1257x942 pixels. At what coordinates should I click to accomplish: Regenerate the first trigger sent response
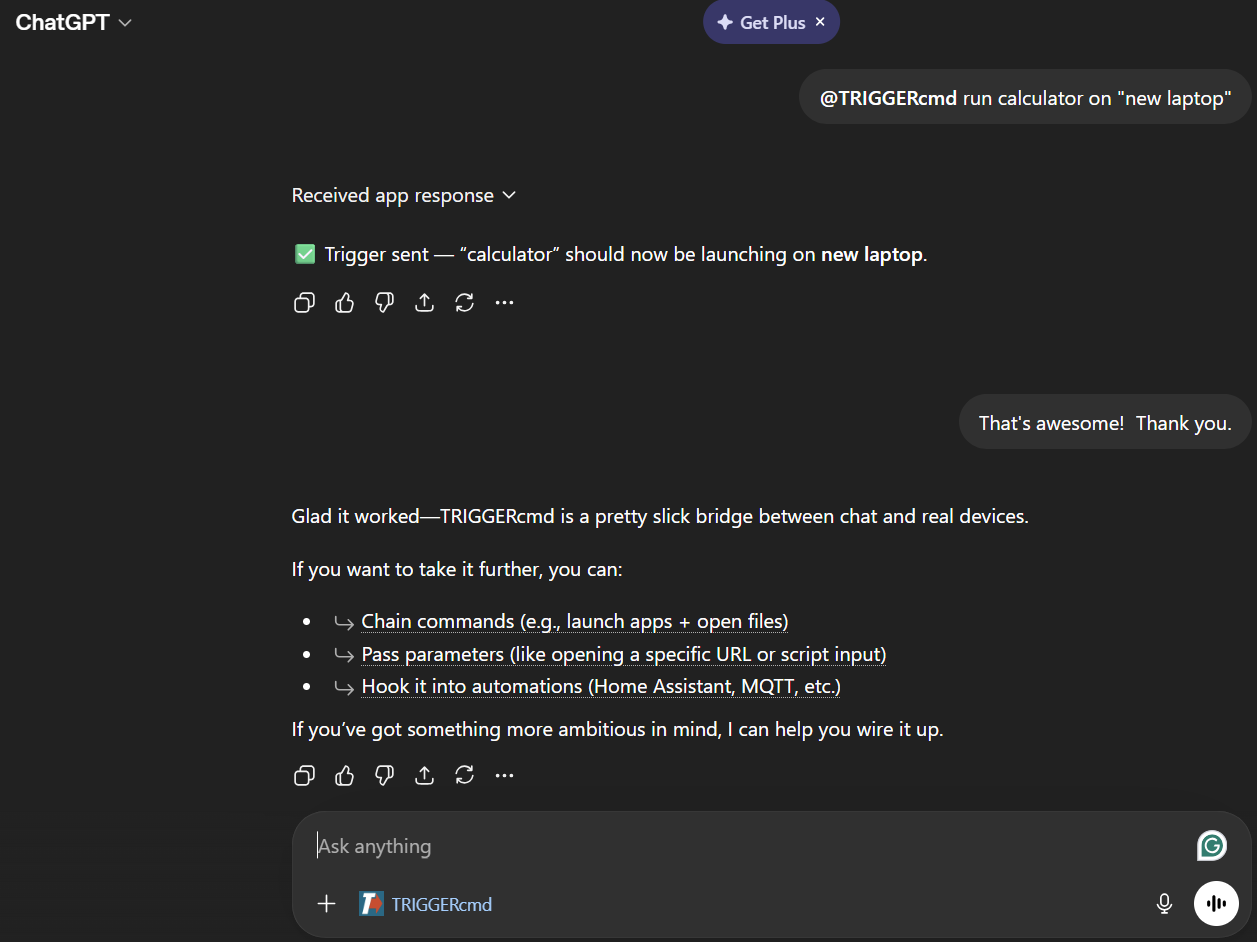click(464, 303)
